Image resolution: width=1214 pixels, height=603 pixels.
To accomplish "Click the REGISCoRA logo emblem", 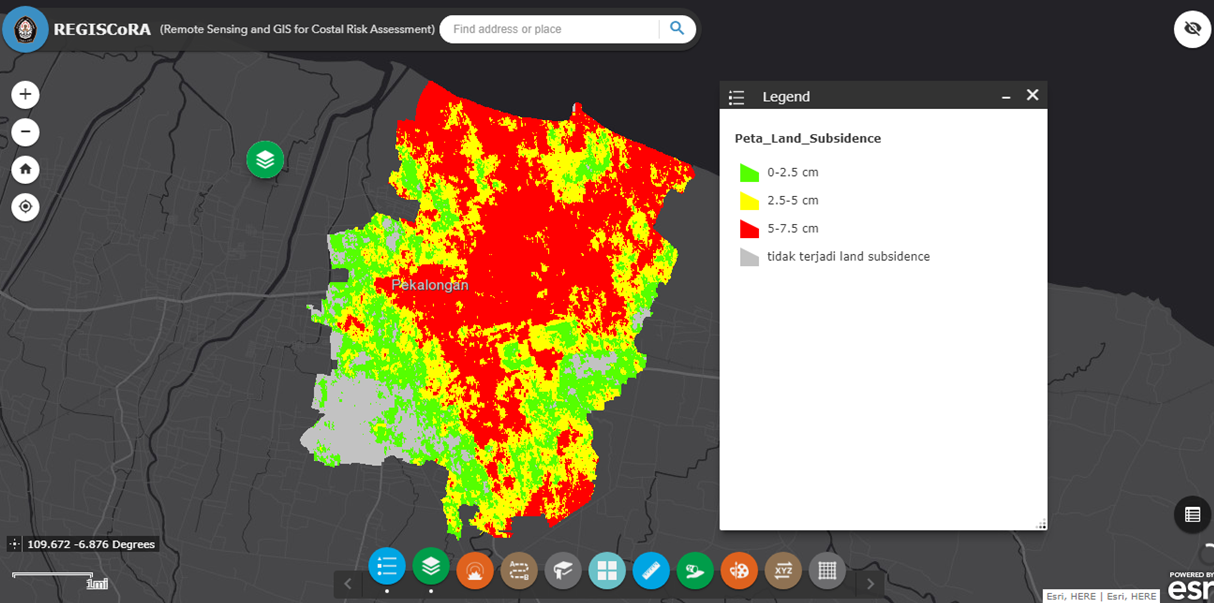I will pyautogui.click(x=25, y=29).
